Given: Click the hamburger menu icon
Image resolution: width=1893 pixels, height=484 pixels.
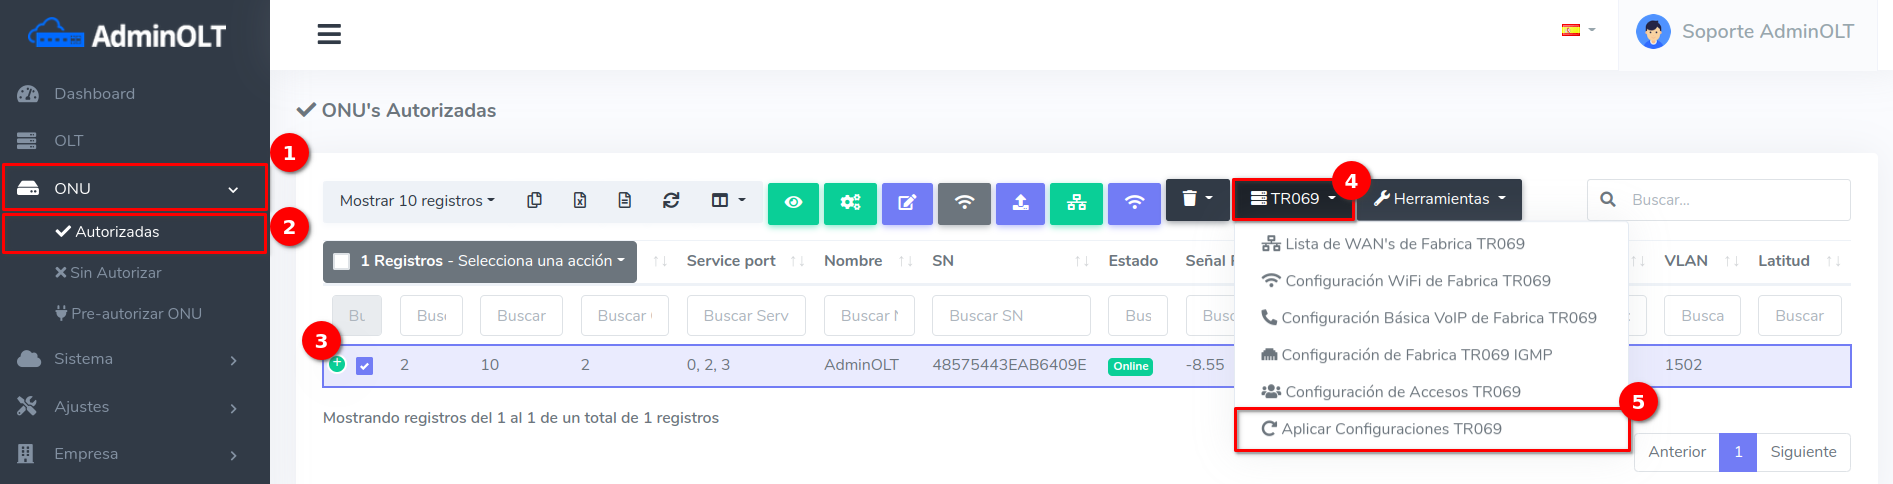Looking at the screenshot, I should [329, 34].
